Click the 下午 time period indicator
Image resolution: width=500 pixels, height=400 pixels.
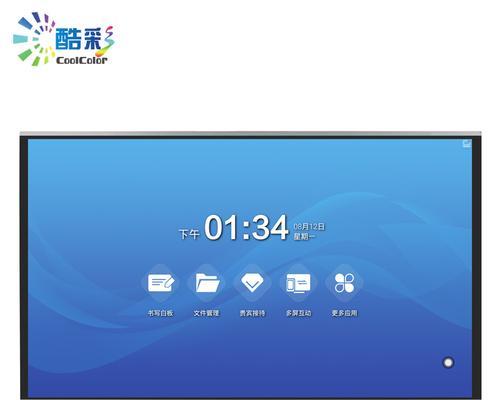[189, 234]
